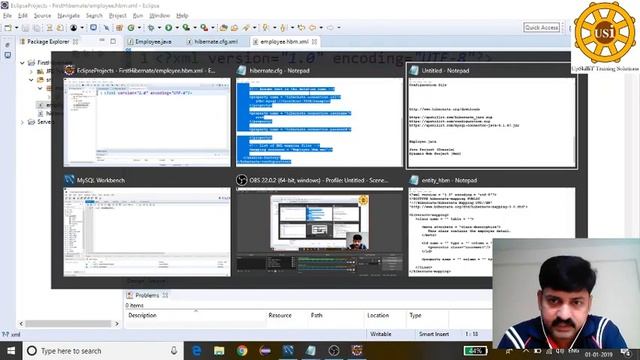The height and width of the screenshot is (360, 640).
Task: Click the Package Explorer scroll left arrow
Action: click(21, 324)
